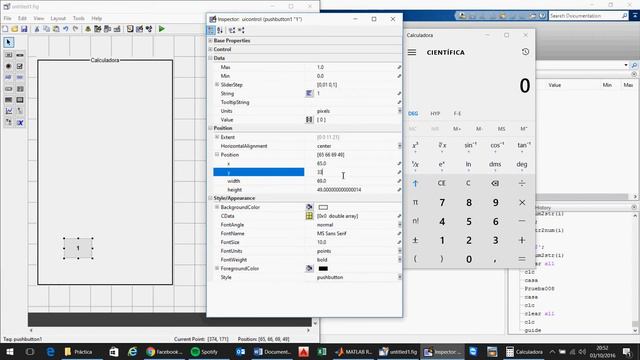640x360 pixels.
Task: Open the Calculadora hamburger menu
Action: point(412,52)
